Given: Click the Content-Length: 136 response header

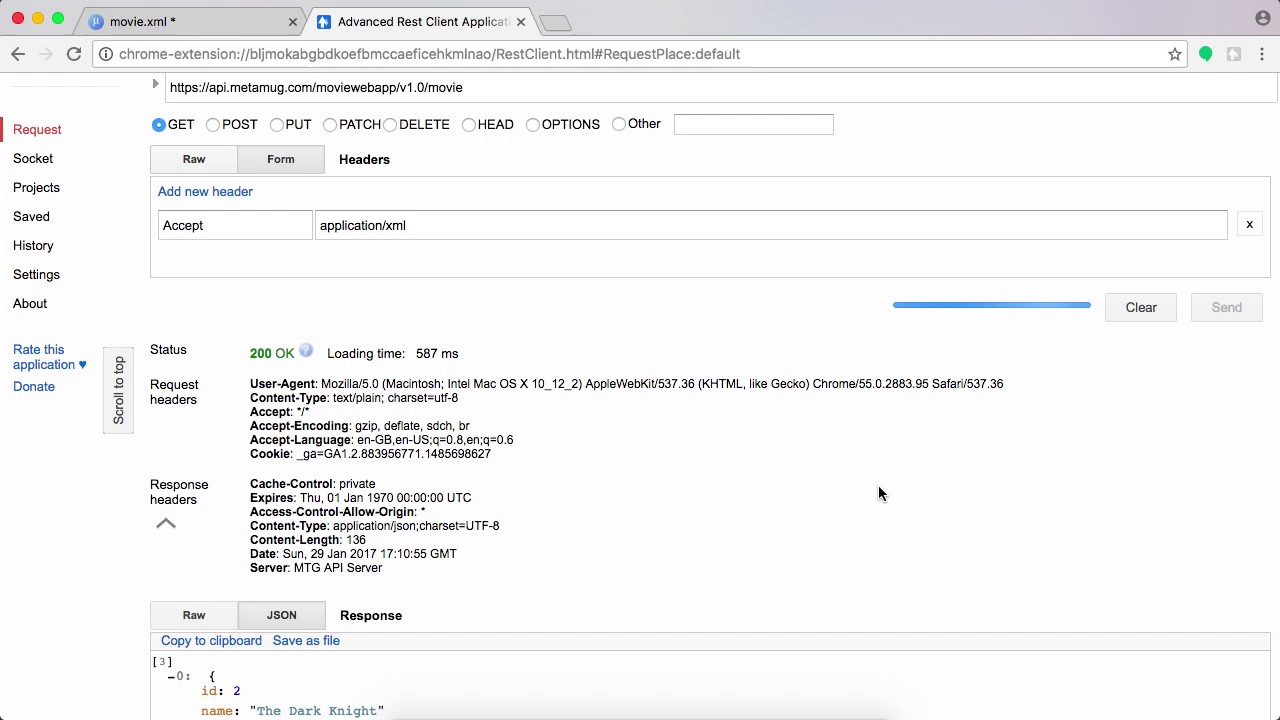Looking at the screenshot, I should [x=308, y=539].
